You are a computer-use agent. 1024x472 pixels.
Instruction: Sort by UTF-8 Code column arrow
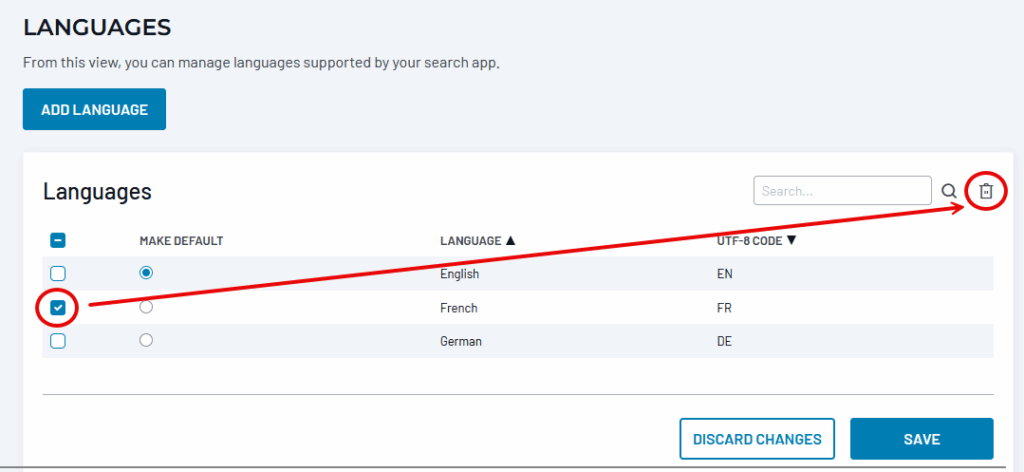[x=790, y=241]
